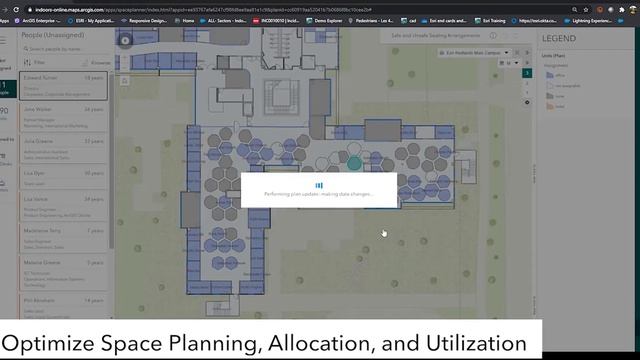Click the plan info icon beside plan name
The width and height of the screenshot is (640, 360).
click(x=493, y=36)
